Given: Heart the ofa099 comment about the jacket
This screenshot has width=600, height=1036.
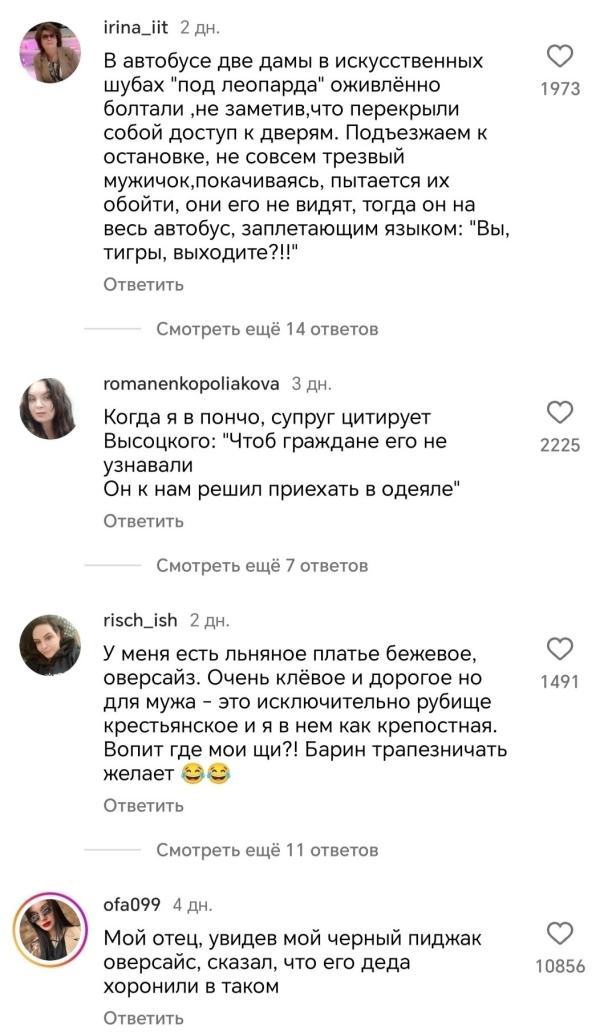Looking at the screenshot, I should [x=560, y=935].
